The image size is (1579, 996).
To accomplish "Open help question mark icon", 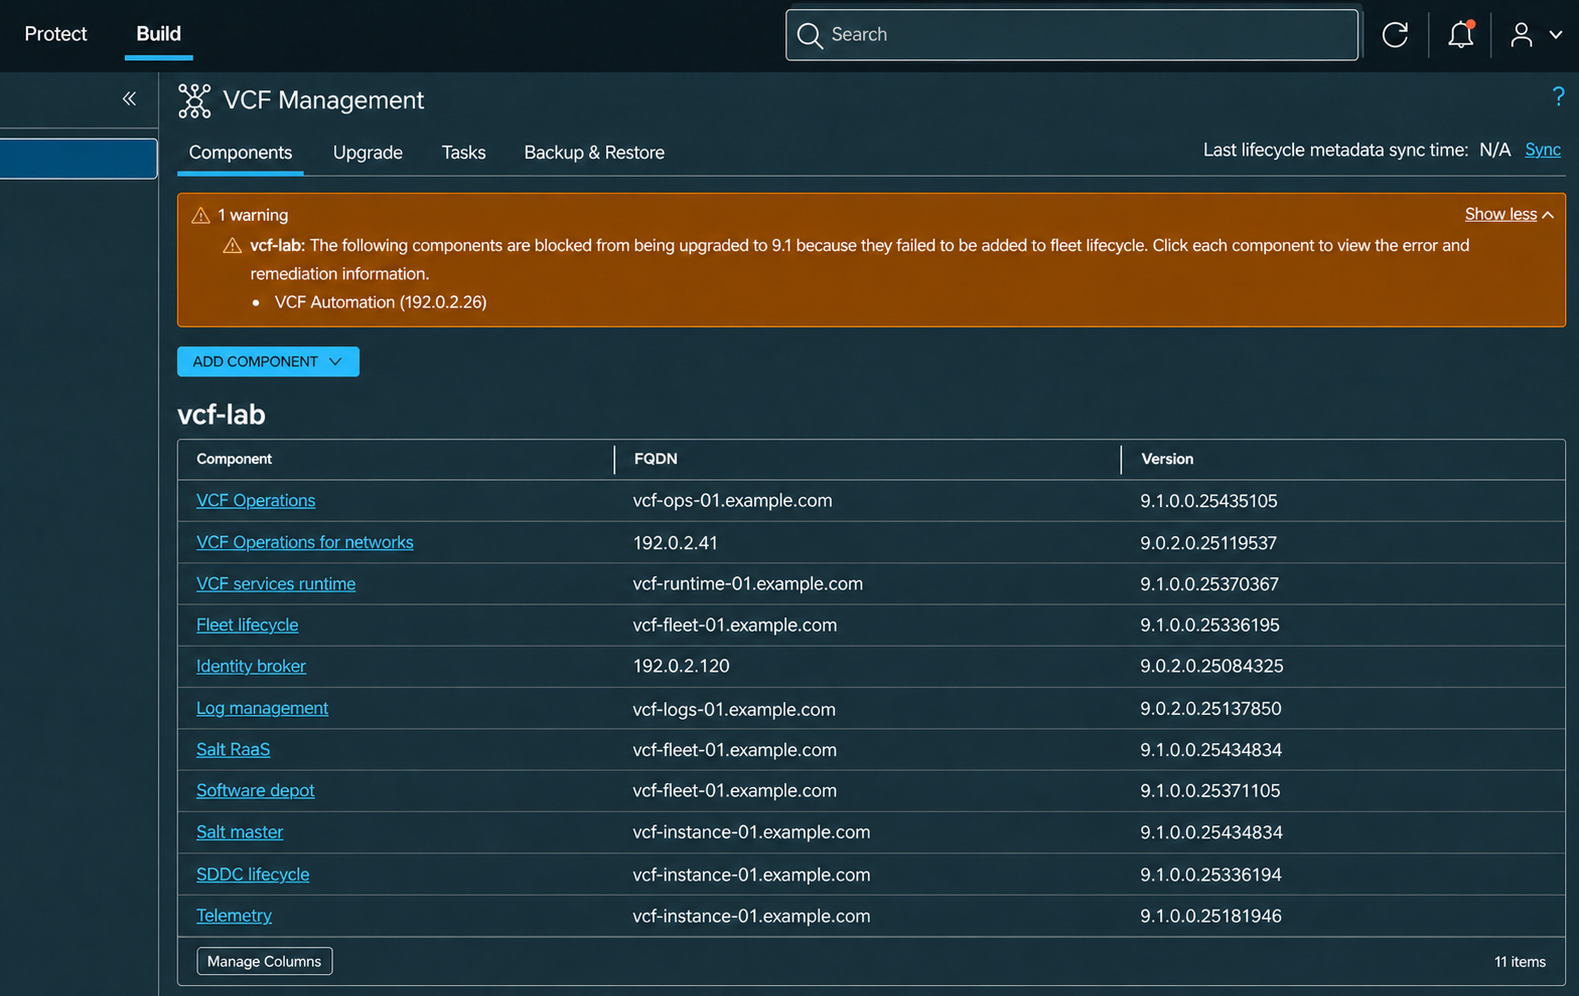I will coord(1558,96).
